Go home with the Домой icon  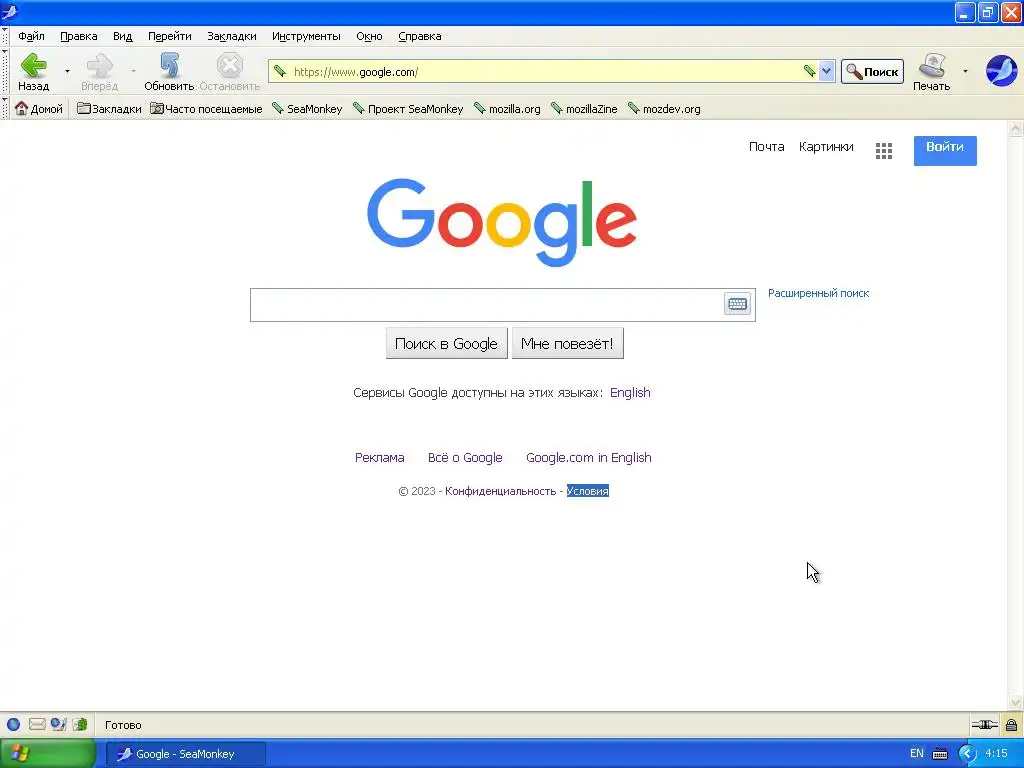point(39,109)
